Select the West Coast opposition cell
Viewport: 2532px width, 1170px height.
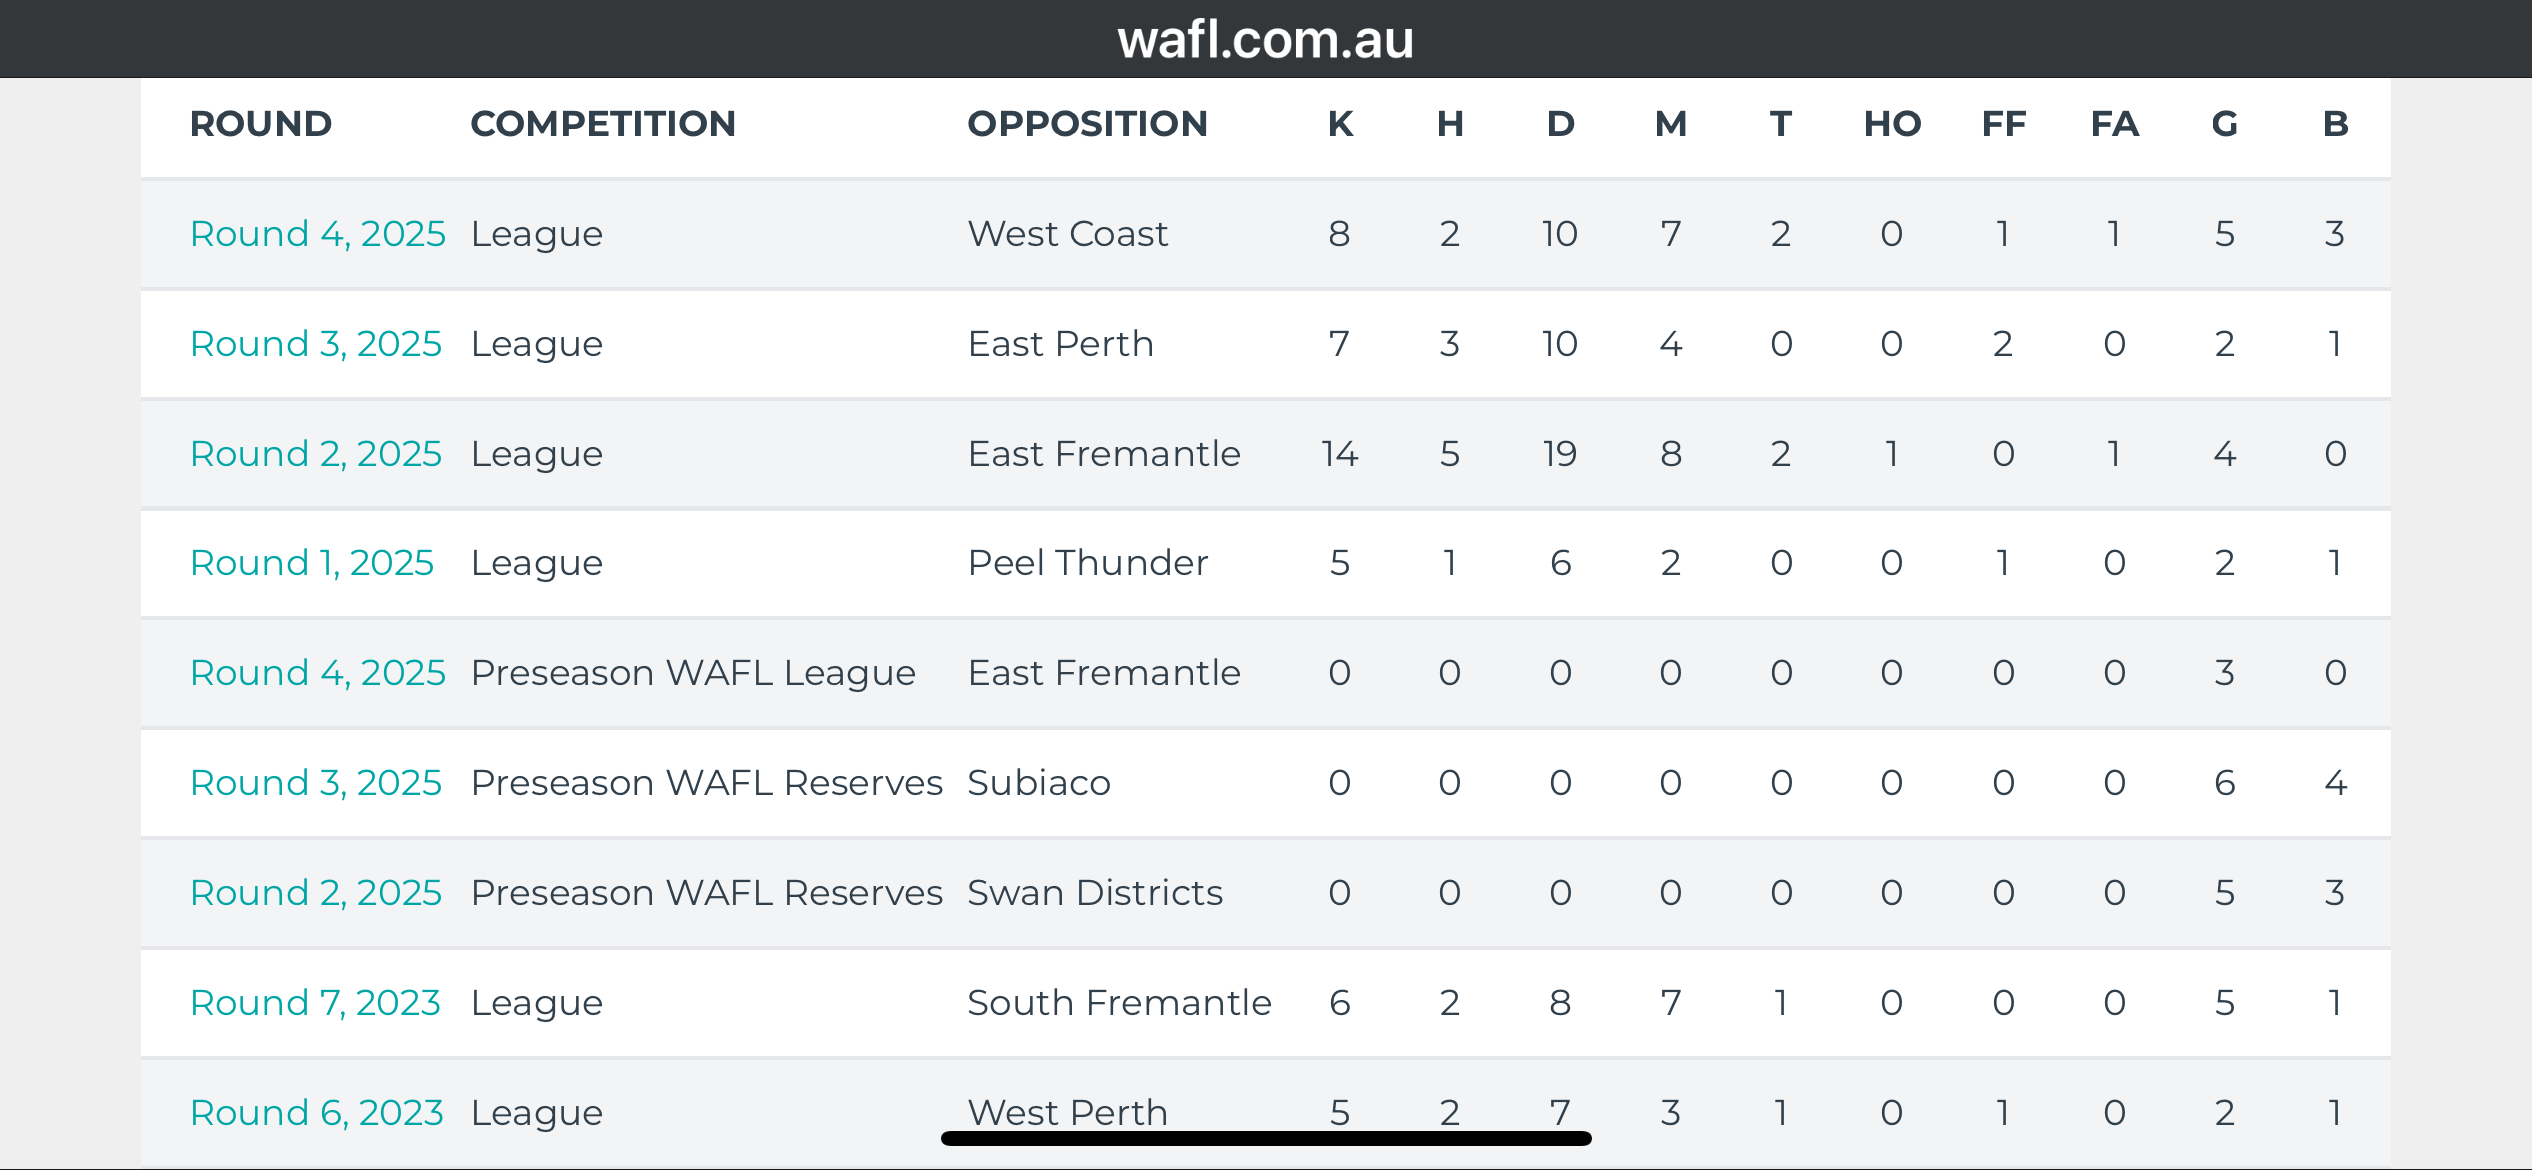pyautogui.click(x=1068, y=234)
